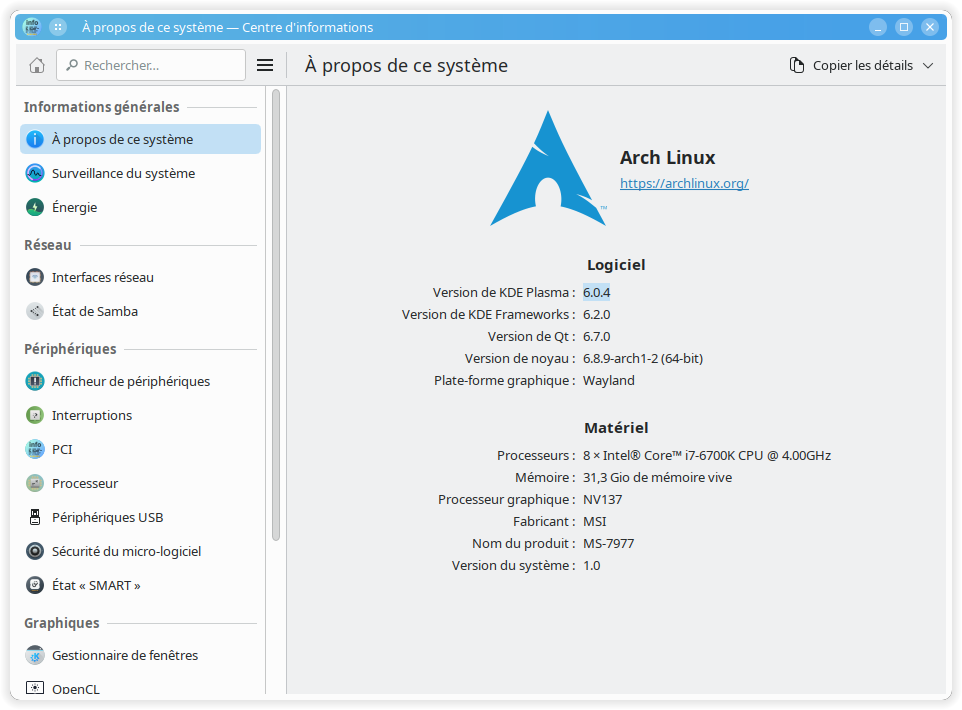This screenshot has height=710, width=962.
Task: Click the MSI manufacturer value
Action: click(x=595, y=522)
